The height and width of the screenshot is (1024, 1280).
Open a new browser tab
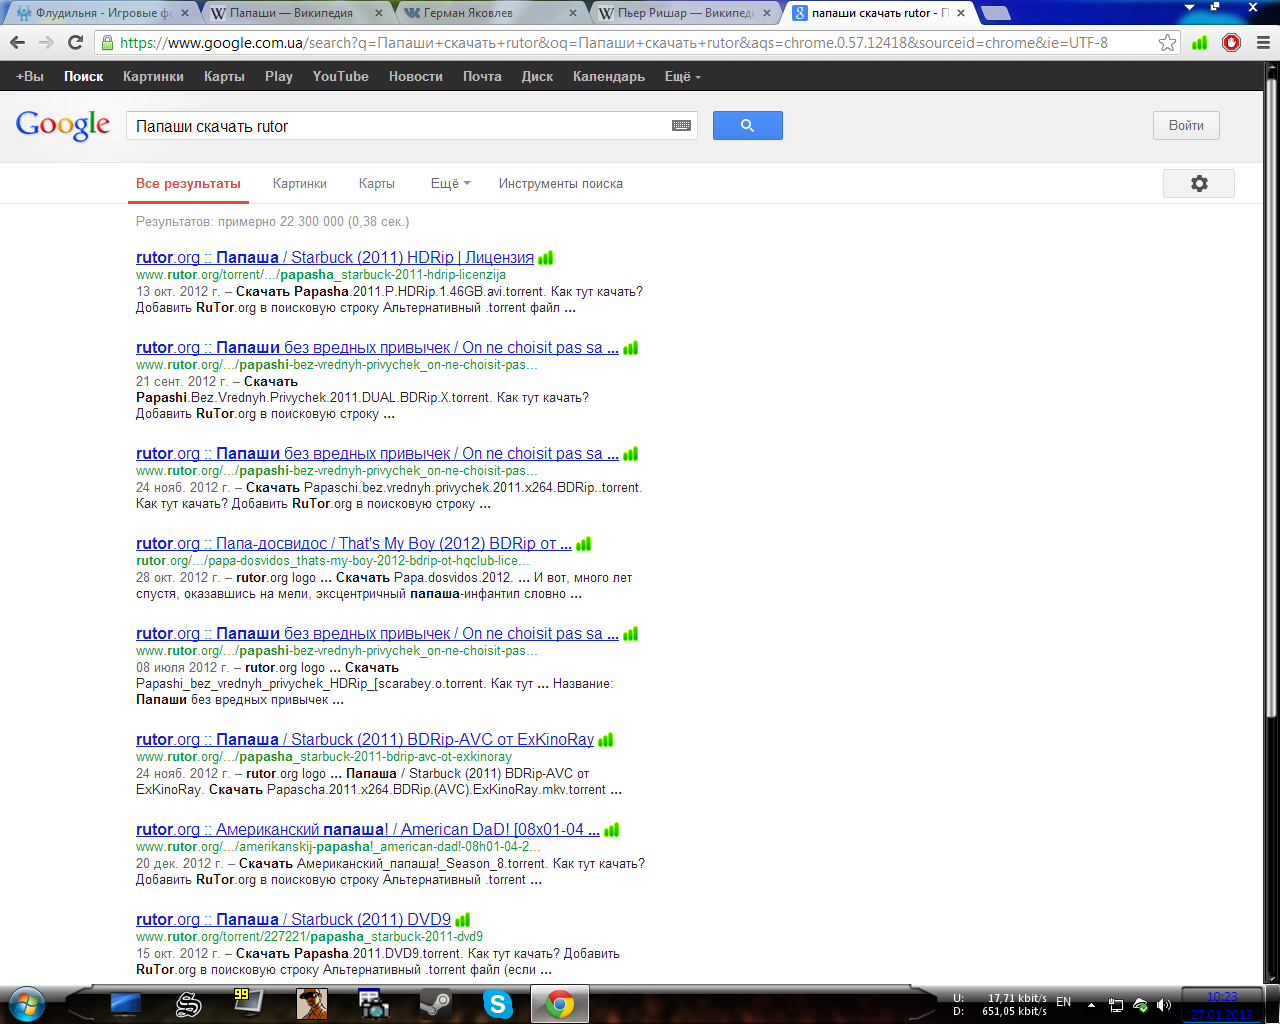(x=995, y=13)
